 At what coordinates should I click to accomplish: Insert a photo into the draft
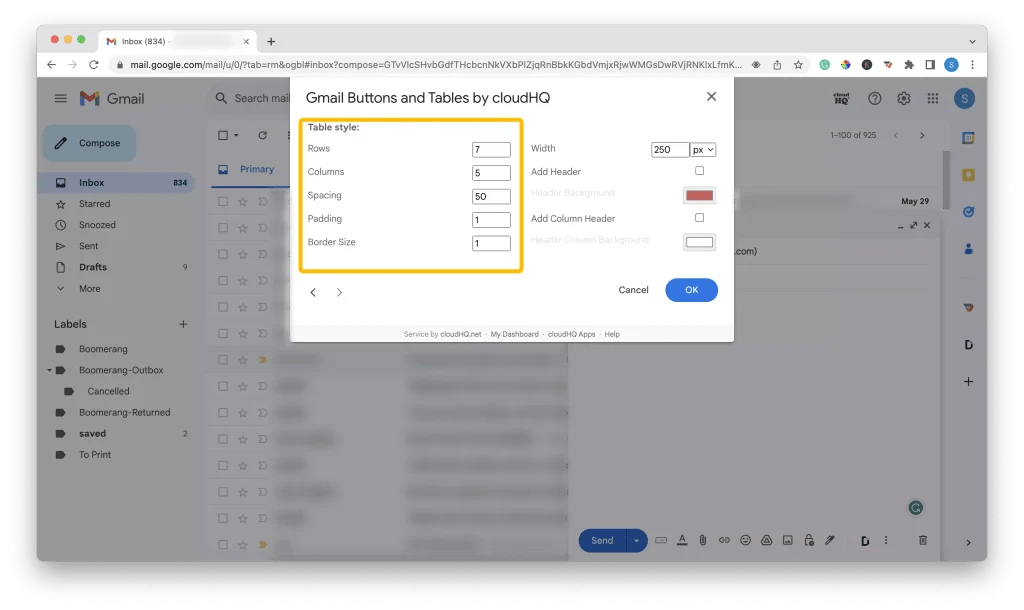tap(787, 540)
